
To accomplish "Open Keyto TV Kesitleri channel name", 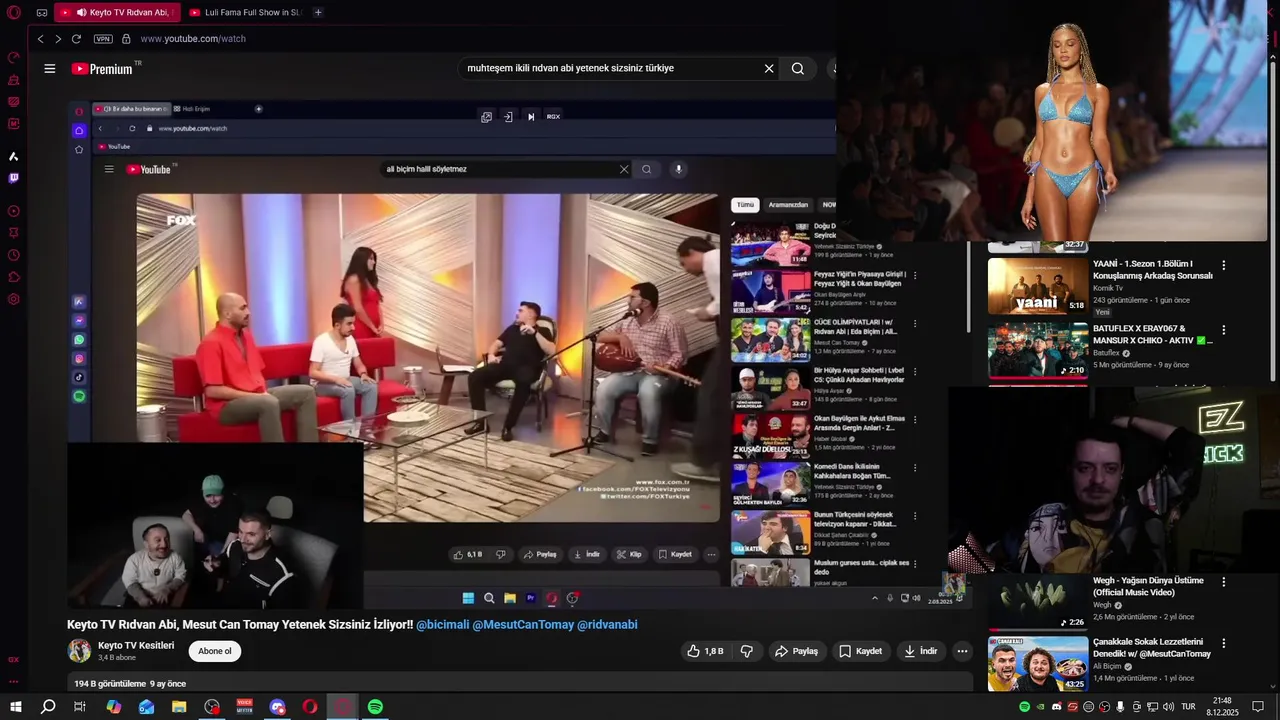I will click(x=136, y=646).
